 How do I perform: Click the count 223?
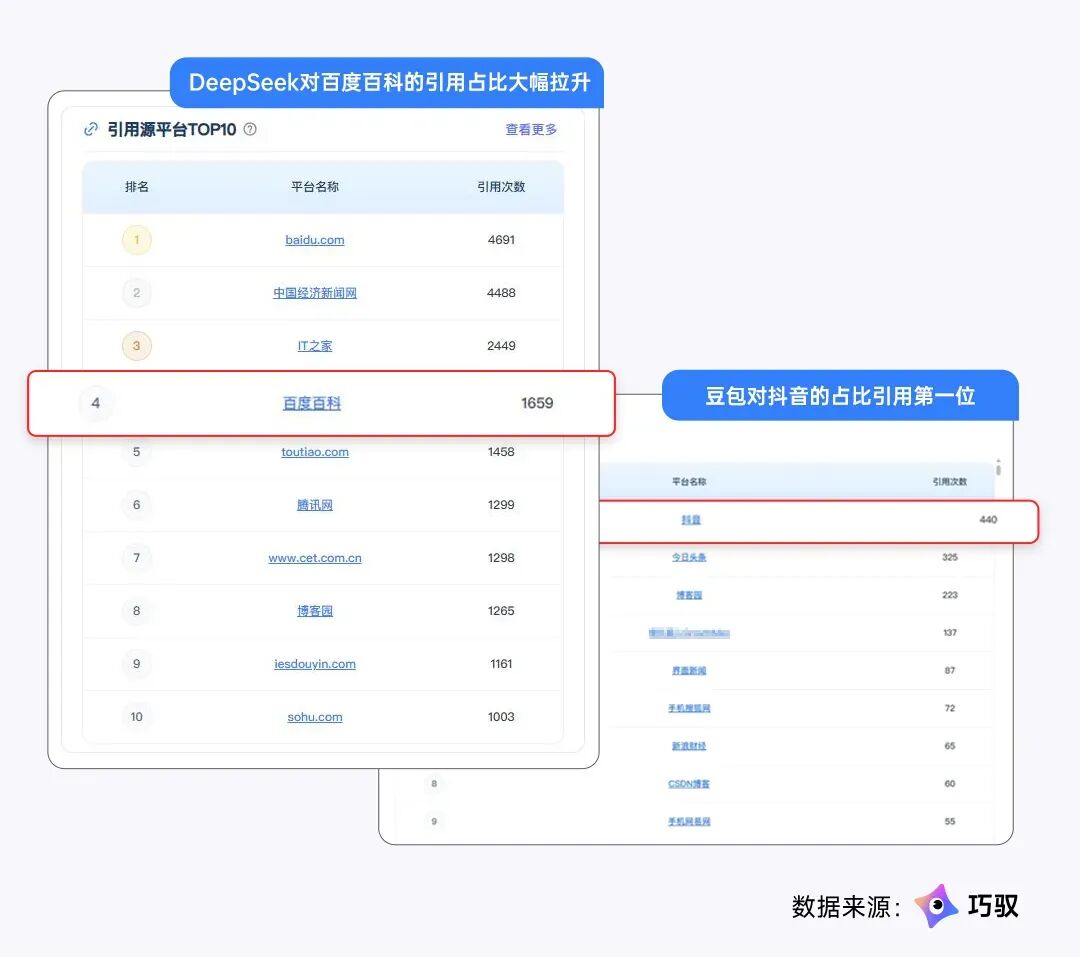950,595
